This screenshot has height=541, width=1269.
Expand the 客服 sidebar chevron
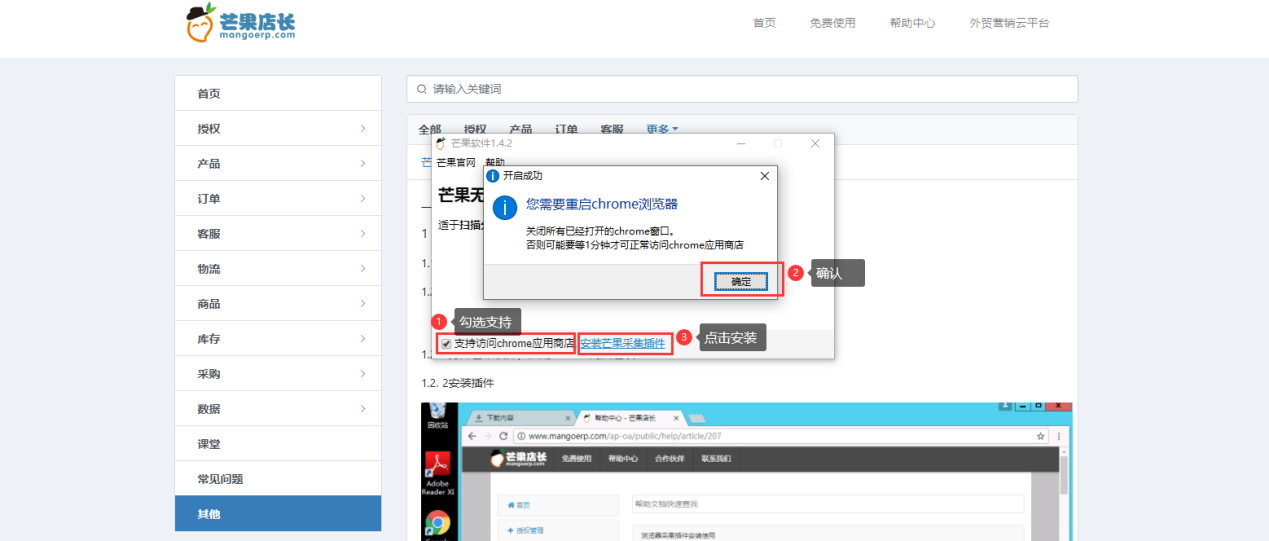tap(363, 234)
